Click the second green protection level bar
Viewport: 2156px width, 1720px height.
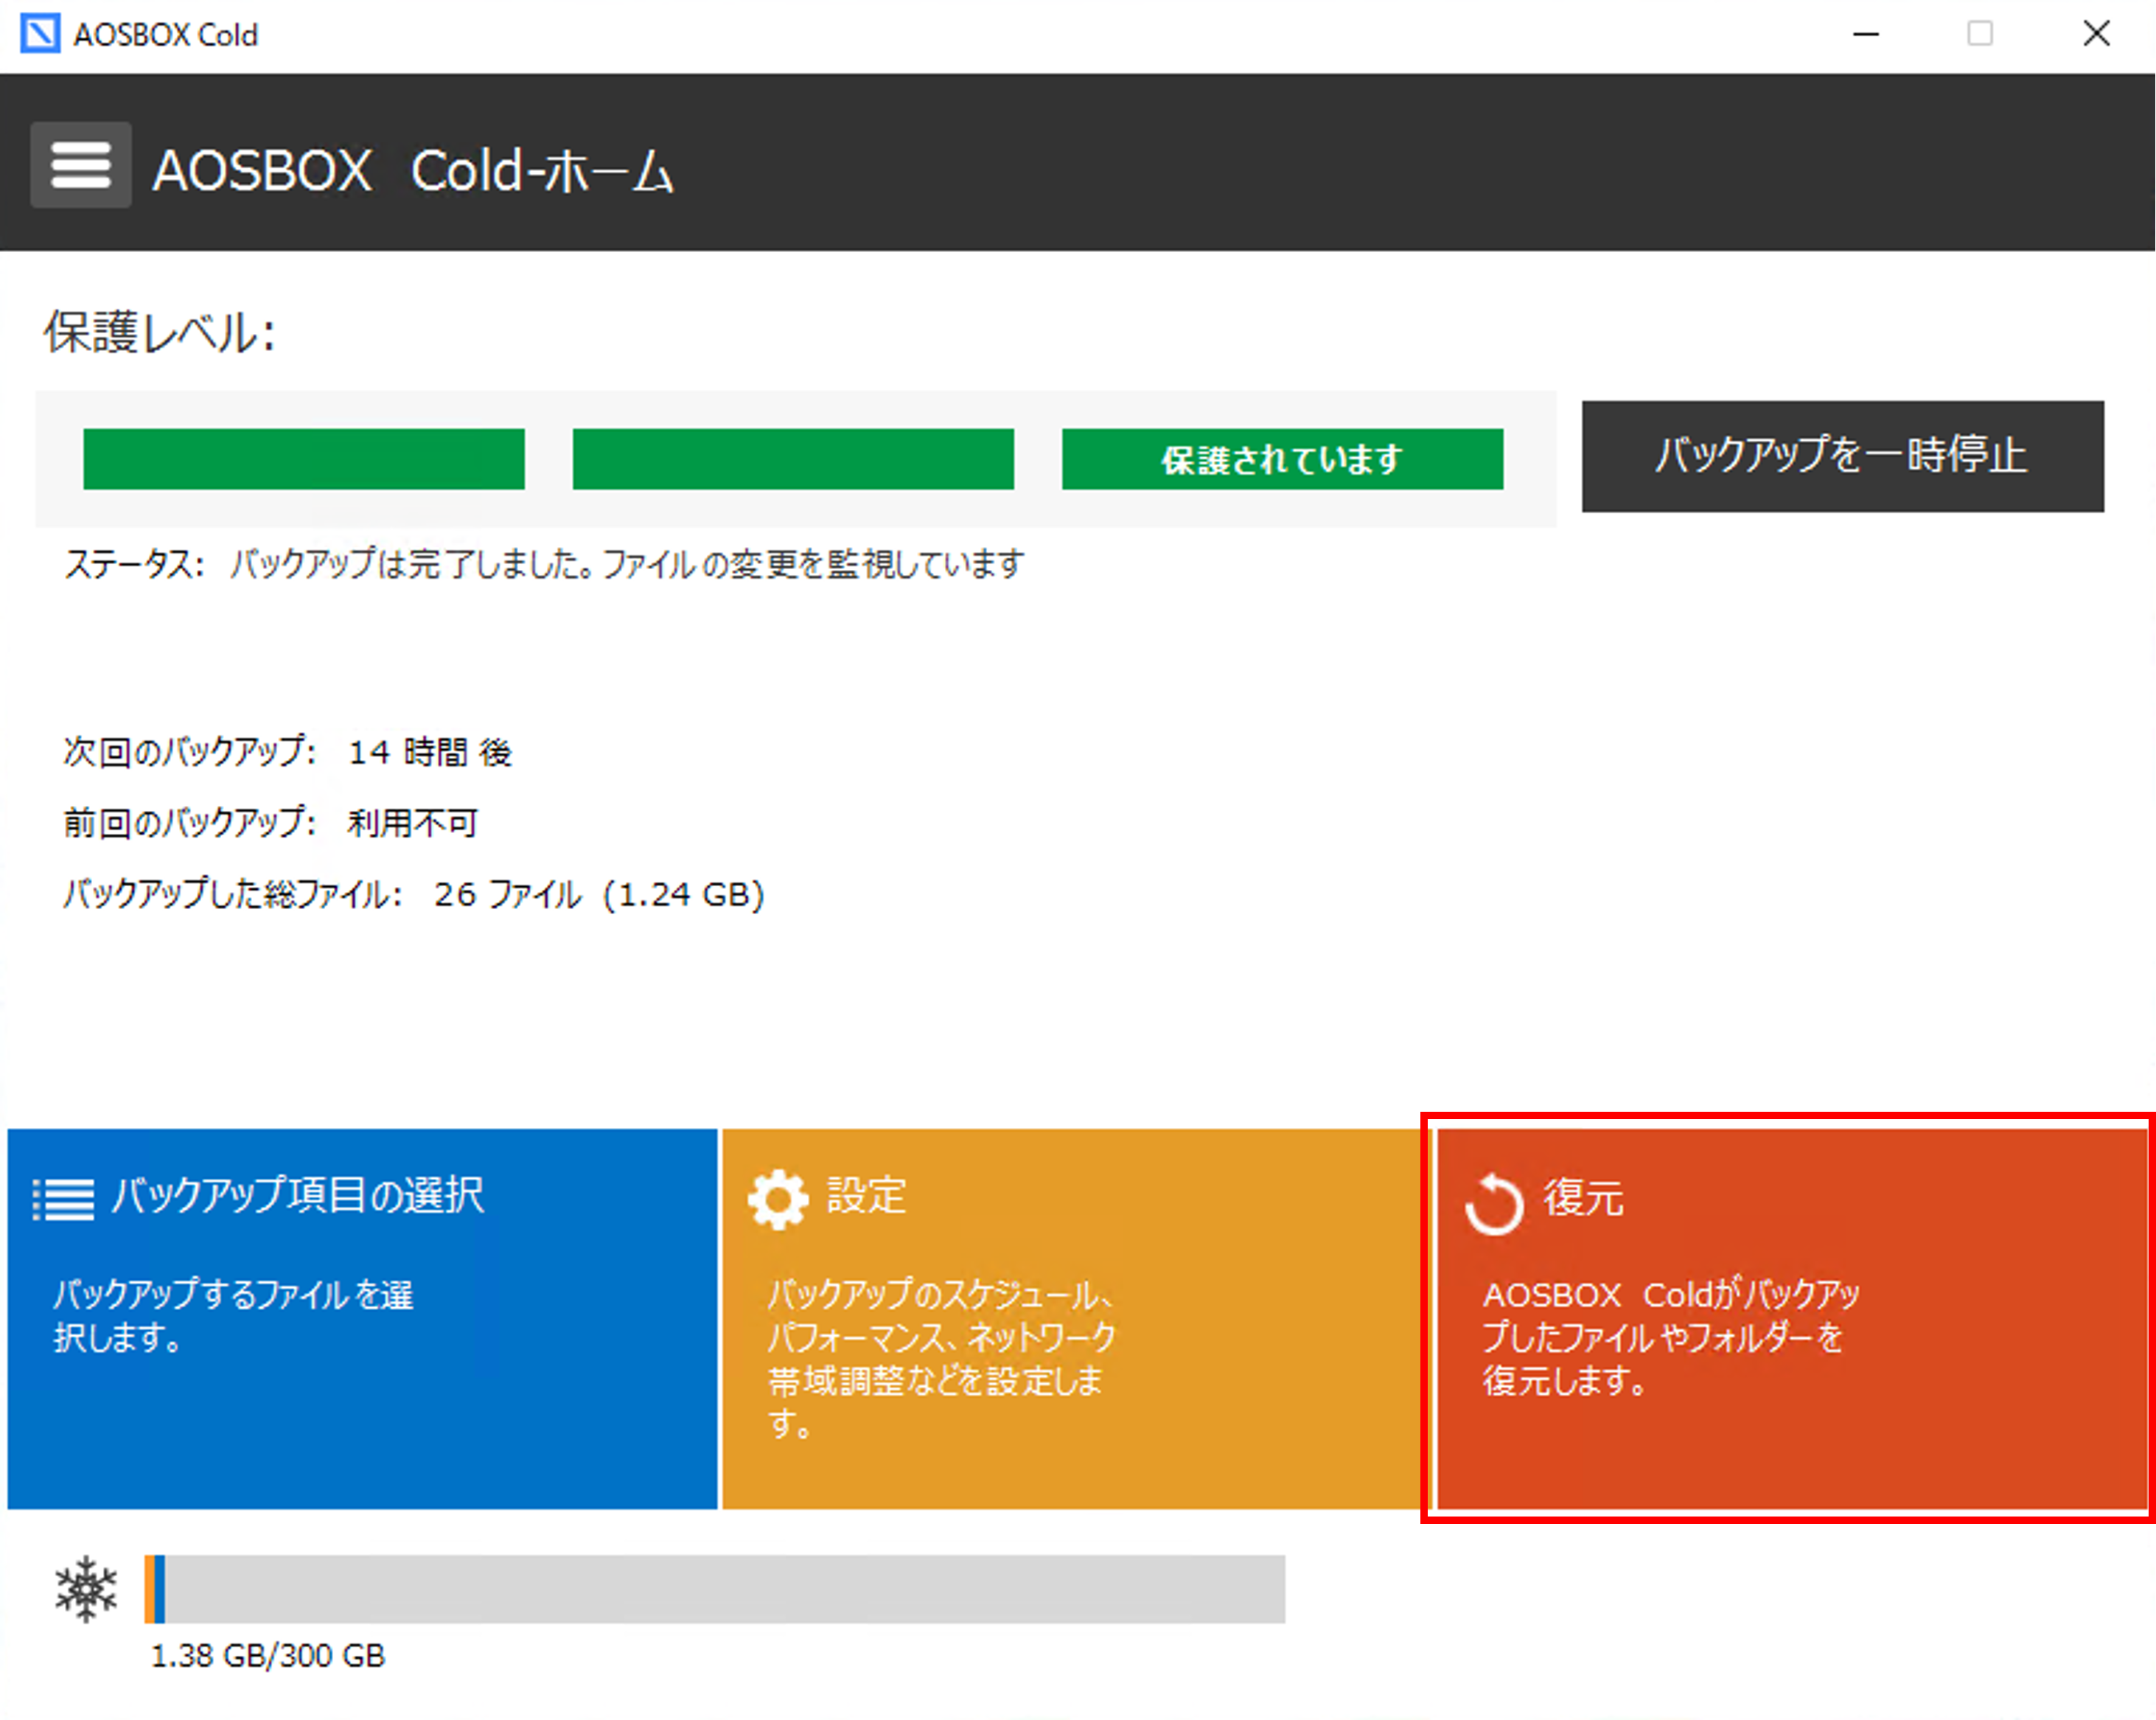(x=793, y=459)
